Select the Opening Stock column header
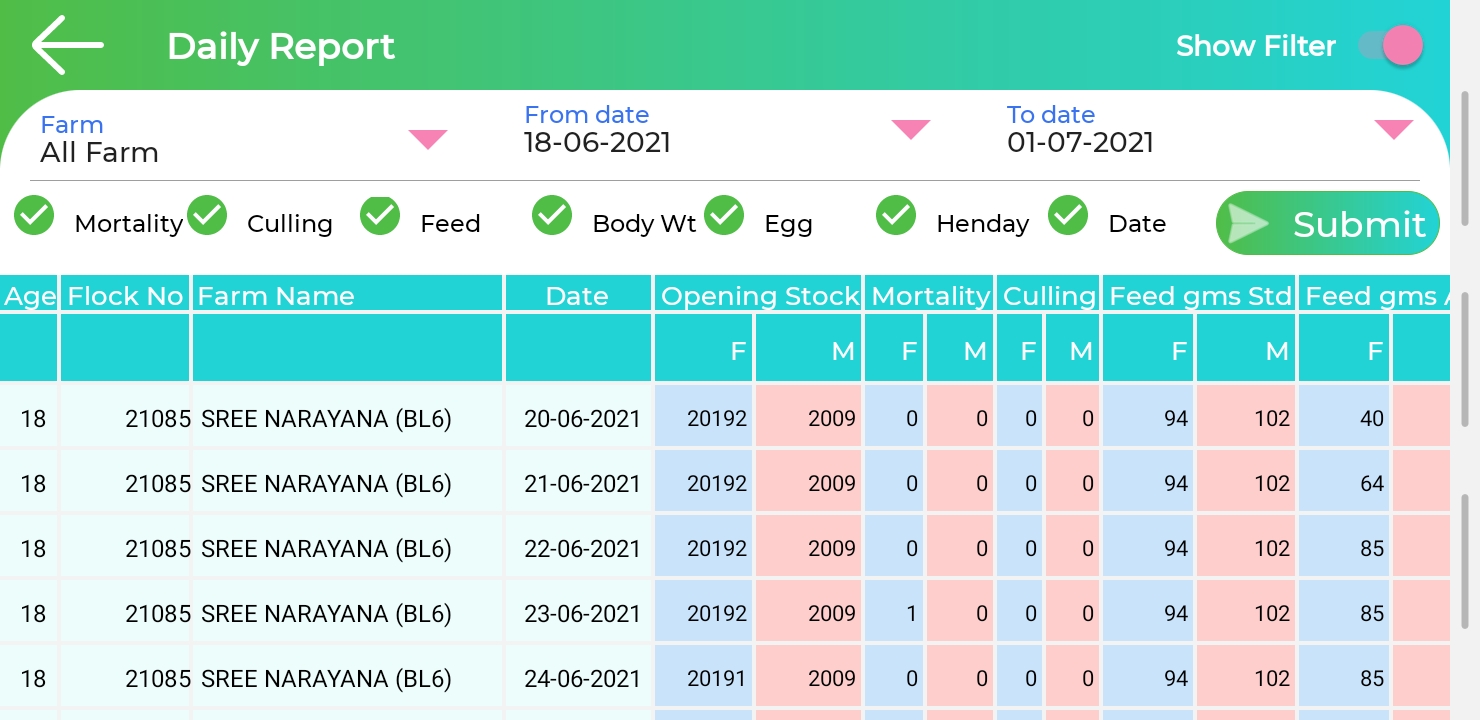The height and width of the screenshot is (720, 1480). pos(759,296)
